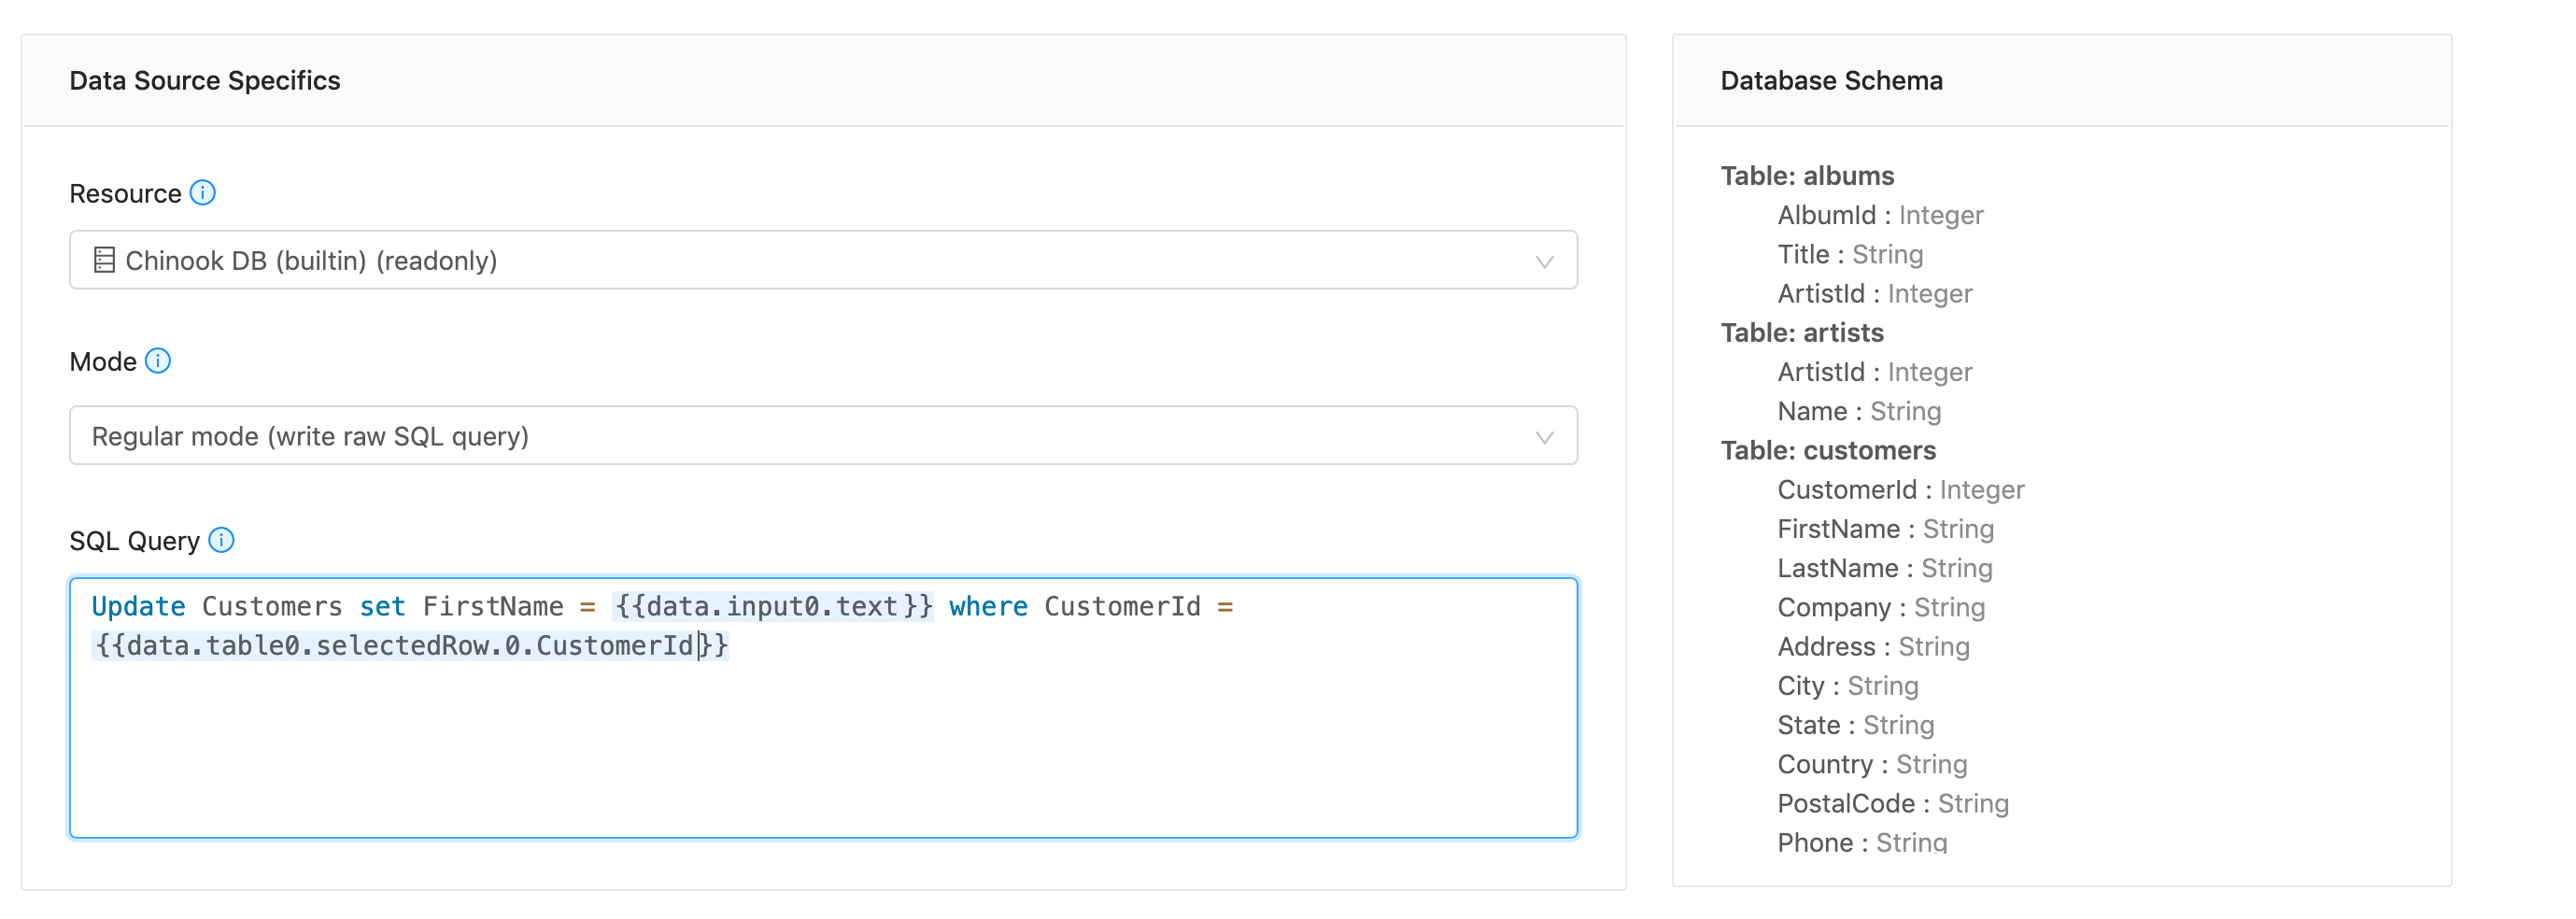Select ArtistId : Integer under artists
Screen dimensions: 2576x919
coord(1874,372)
